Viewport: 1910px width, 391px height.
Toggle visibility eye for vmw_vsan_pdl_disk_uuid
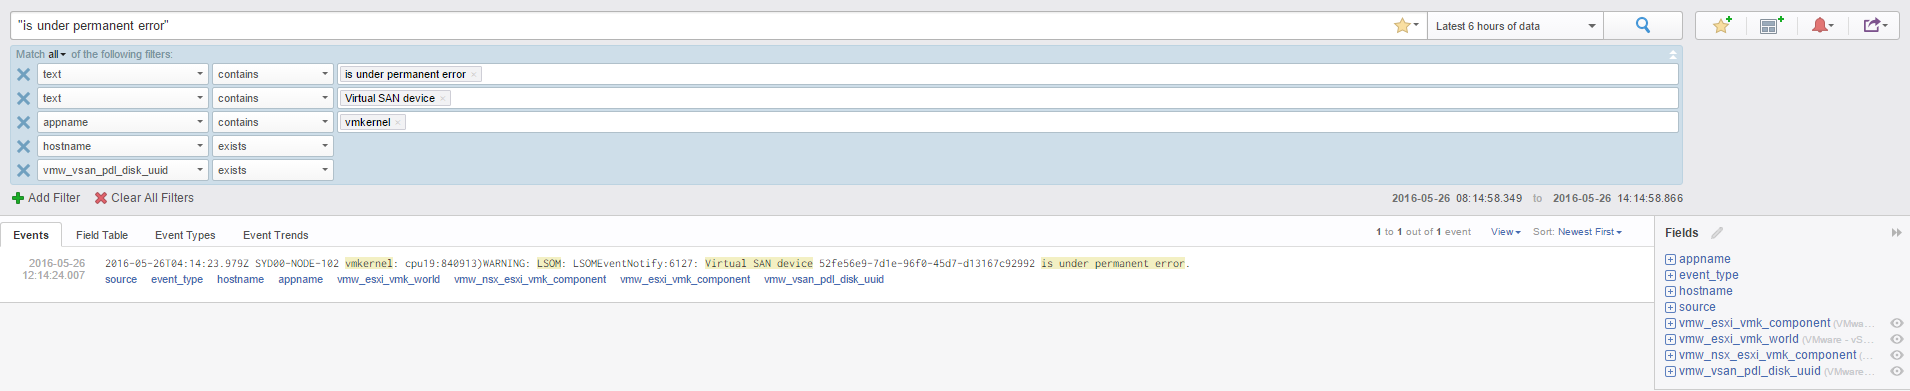(x=1896, y=371)
